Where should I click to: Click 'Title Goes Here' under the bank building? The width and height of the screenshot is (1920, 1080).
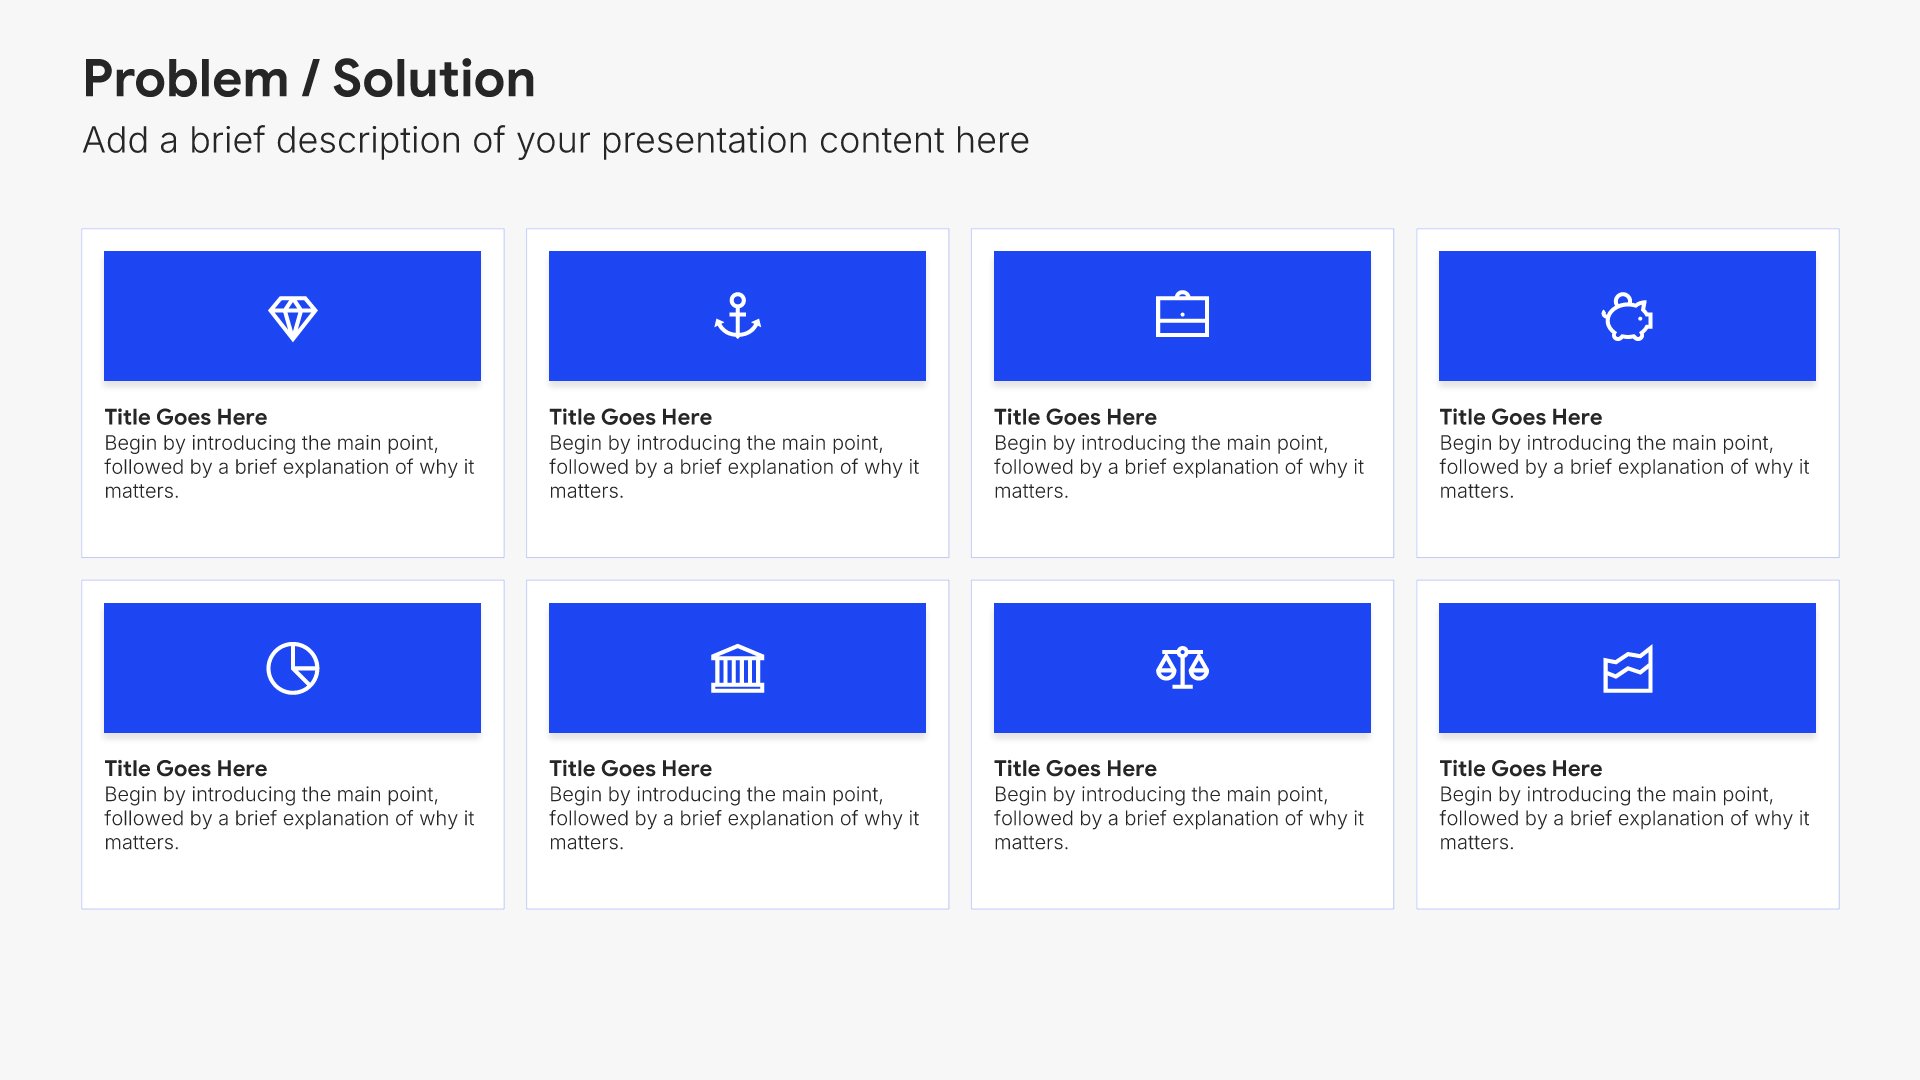(x=630, y=768)
